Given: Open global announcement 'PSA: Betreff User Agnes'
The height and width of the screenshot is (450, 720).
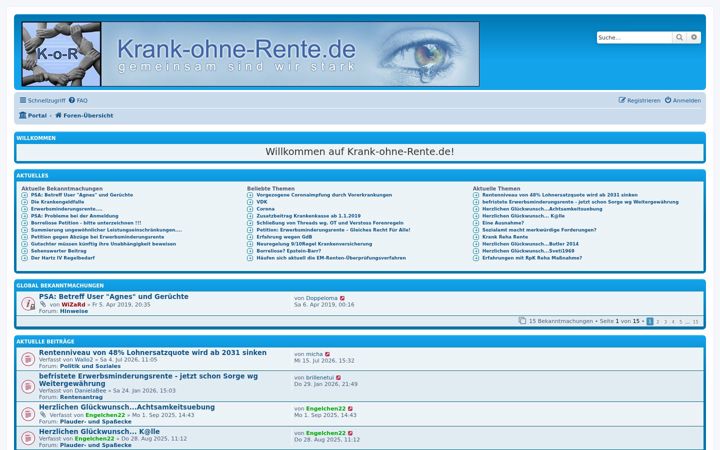Looking at the screenshot, I should (x=113, y=297).
